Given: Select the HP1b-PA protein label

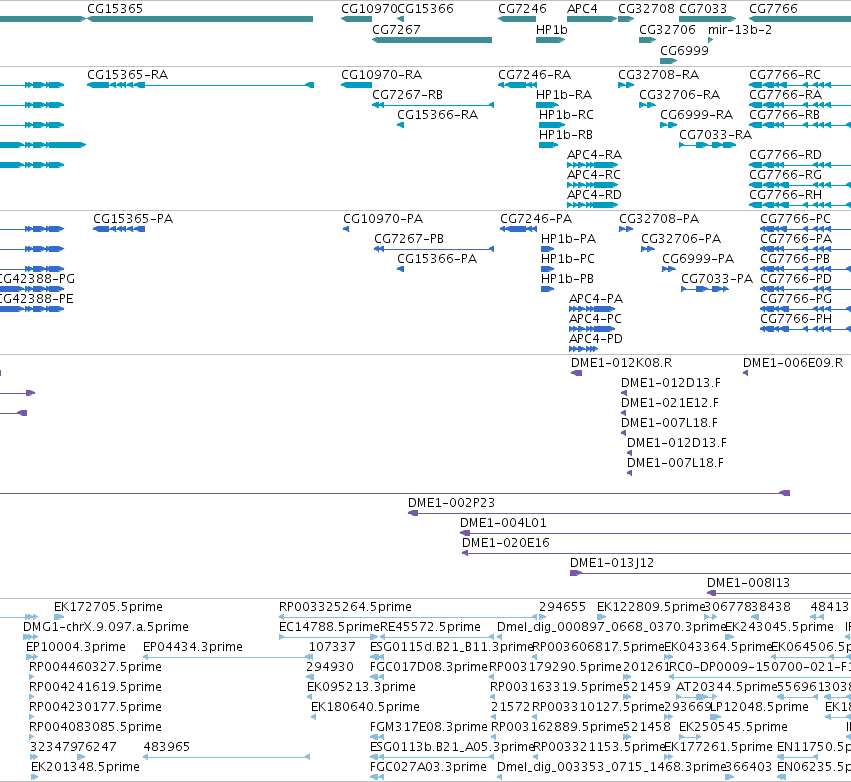Looking at the screenshot, I should tap(568, 239).
